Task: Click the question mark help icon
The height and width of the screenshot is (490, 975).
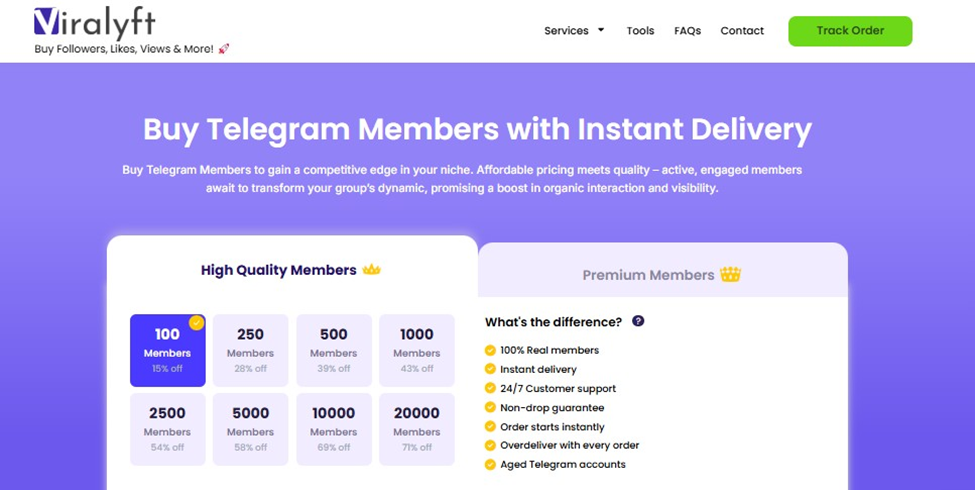Action: point(638,321)
